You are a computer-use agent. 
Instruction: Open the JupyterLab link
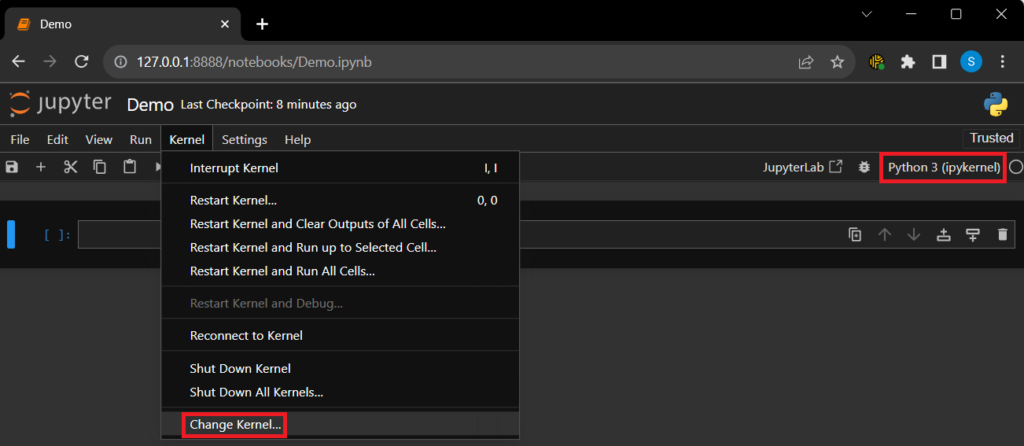click(802, 168)
